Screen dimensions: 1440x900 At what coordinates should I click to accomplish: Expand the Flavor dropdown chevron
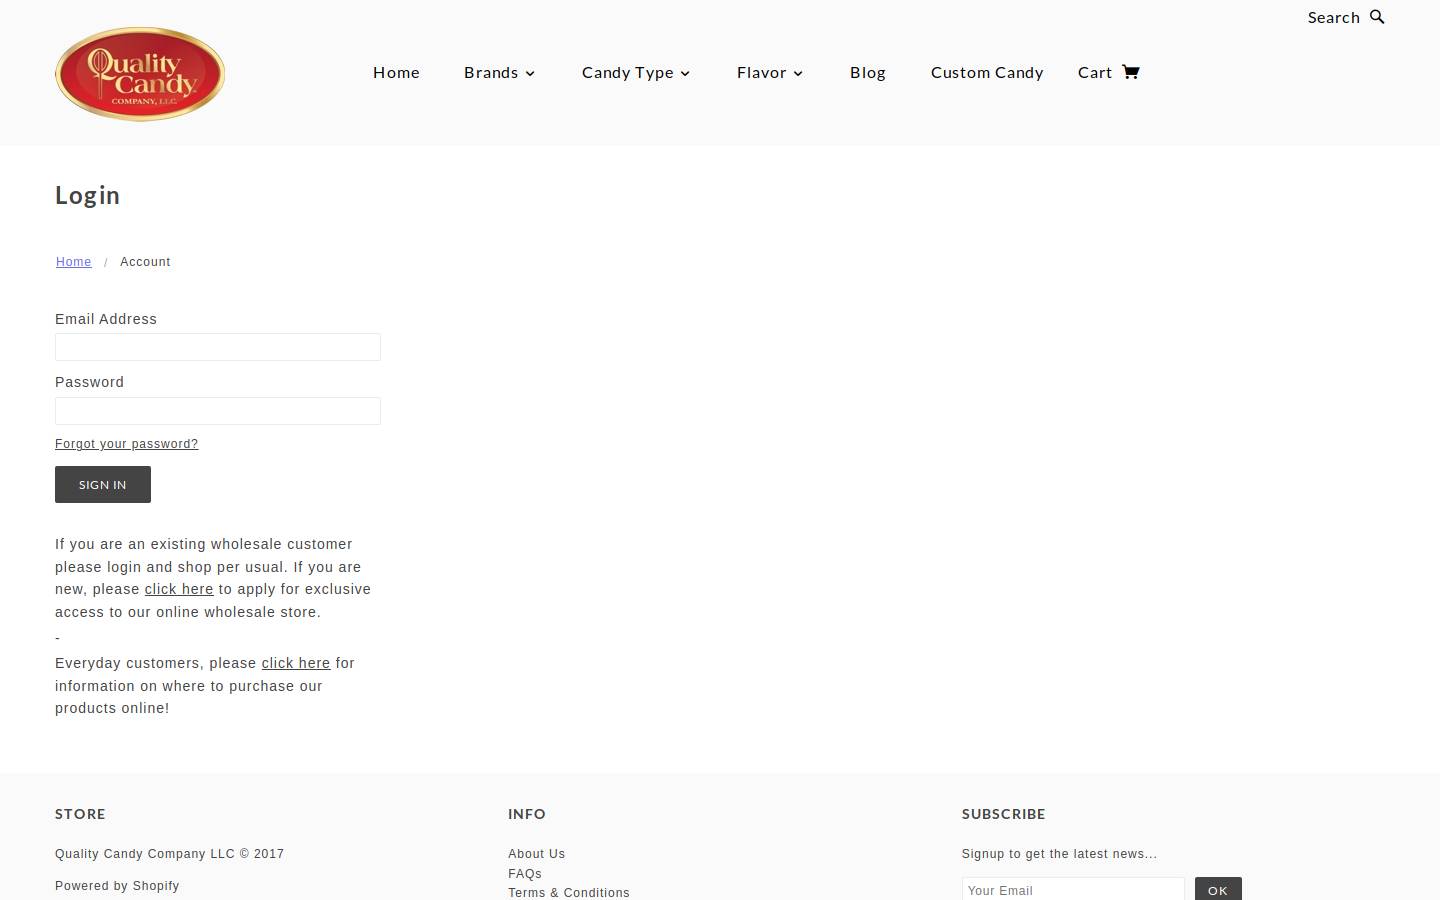tap(798, 73)
